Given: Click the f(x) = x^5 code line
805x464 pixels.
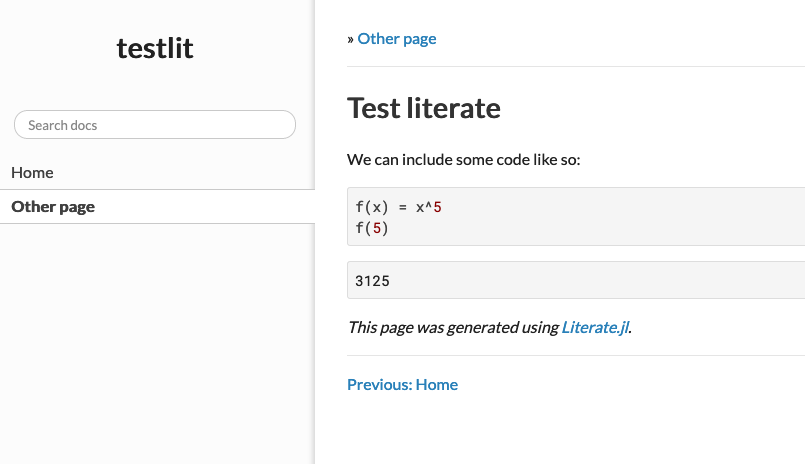Looking at the screenshot, I should [x=398, y=207].
